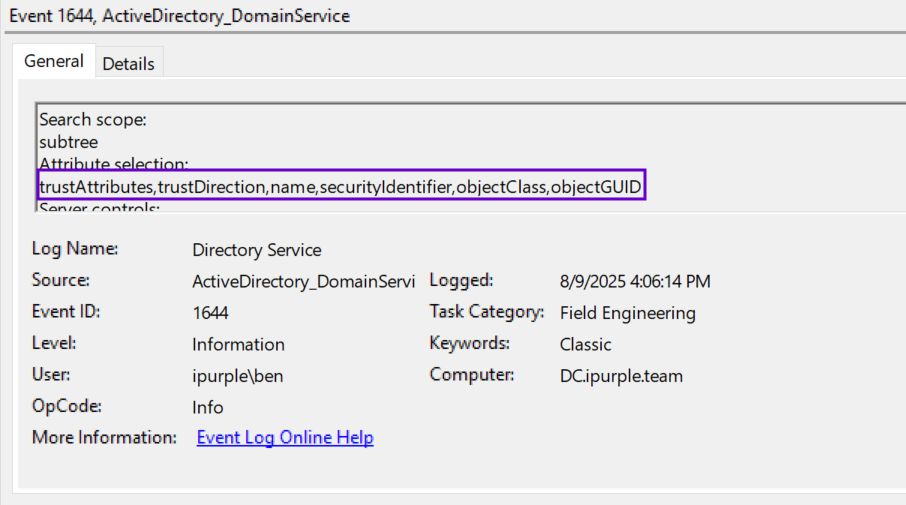Select the Log Name value 'Directory Service'

[257, 250]
